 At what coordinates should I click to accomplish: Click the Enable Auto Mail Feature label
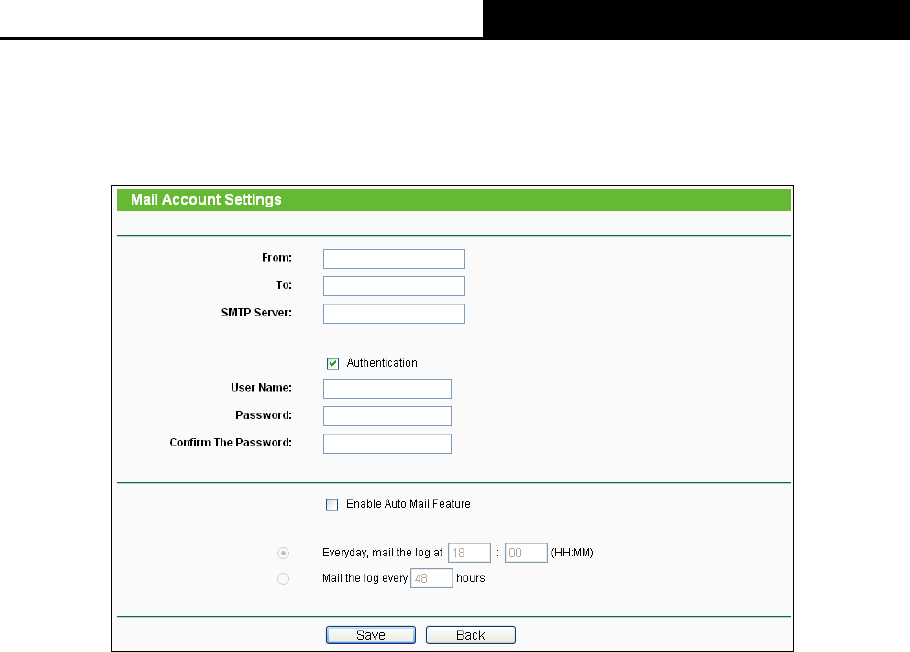[x=408, y=504]
